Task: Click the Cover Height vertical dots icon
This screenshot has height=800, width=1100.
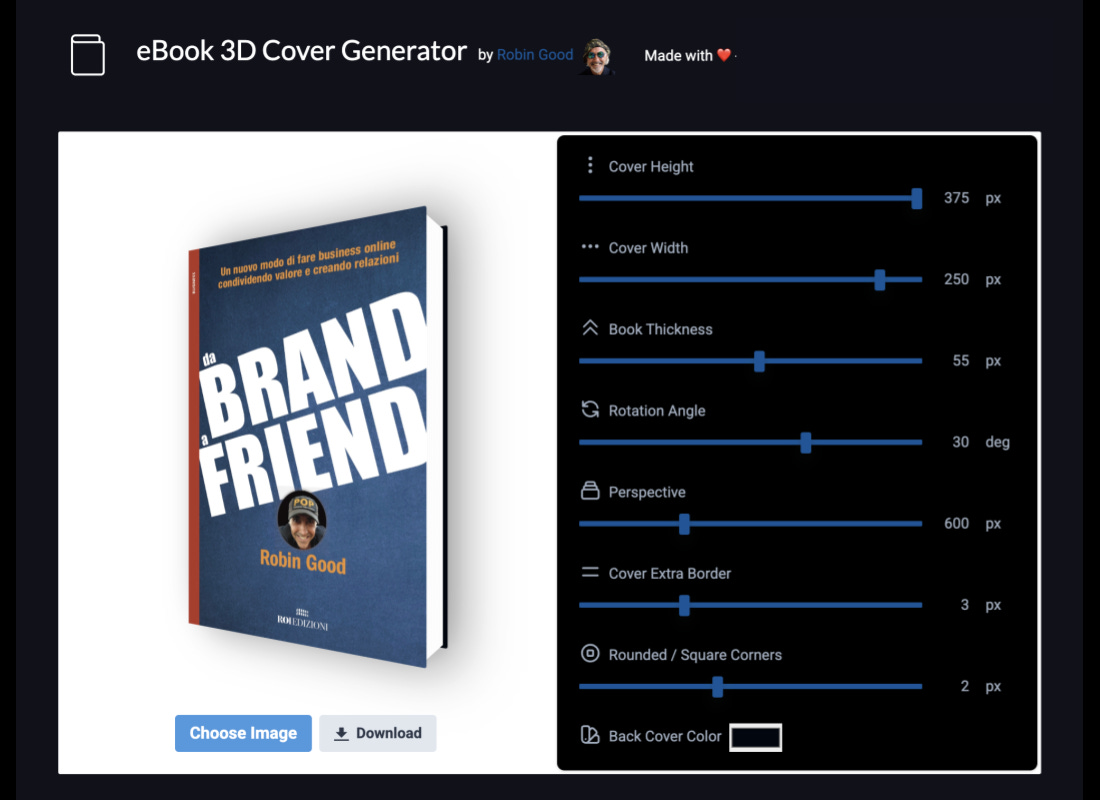Action: (590, 165)
